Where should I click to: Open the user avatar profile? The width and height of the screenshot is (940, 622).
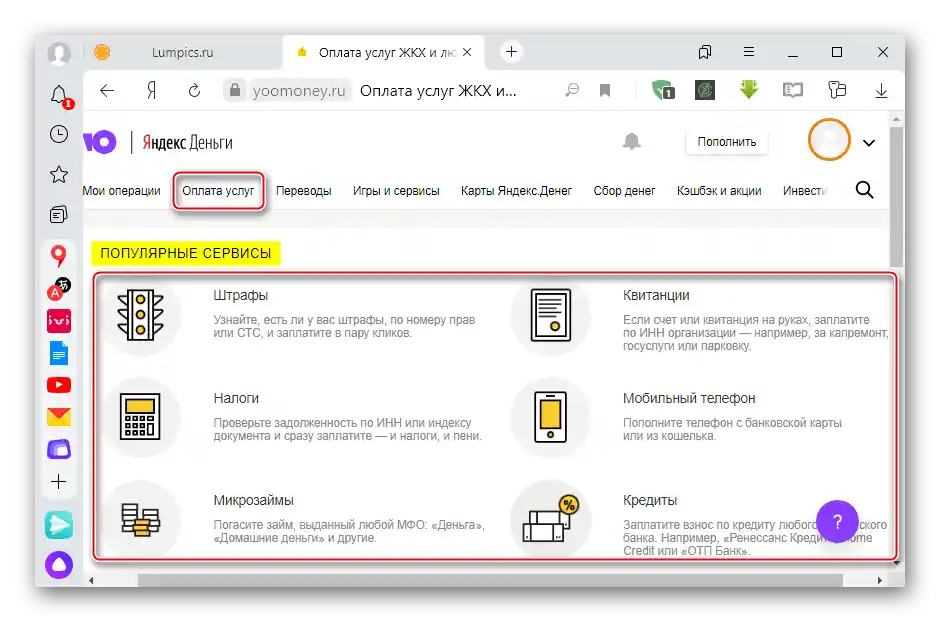[x=829, y=140]
